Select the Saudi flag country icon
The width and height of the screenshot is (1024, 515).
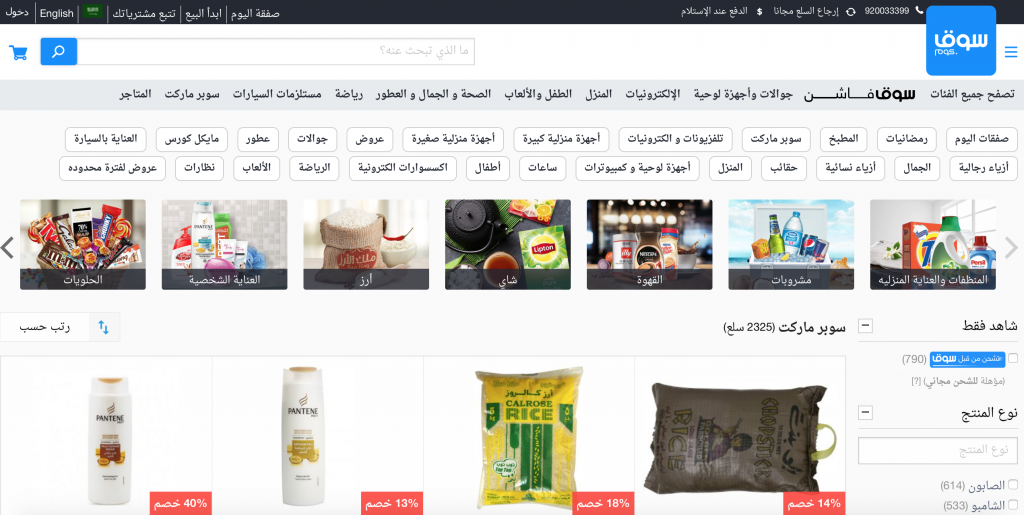point(93,12)
